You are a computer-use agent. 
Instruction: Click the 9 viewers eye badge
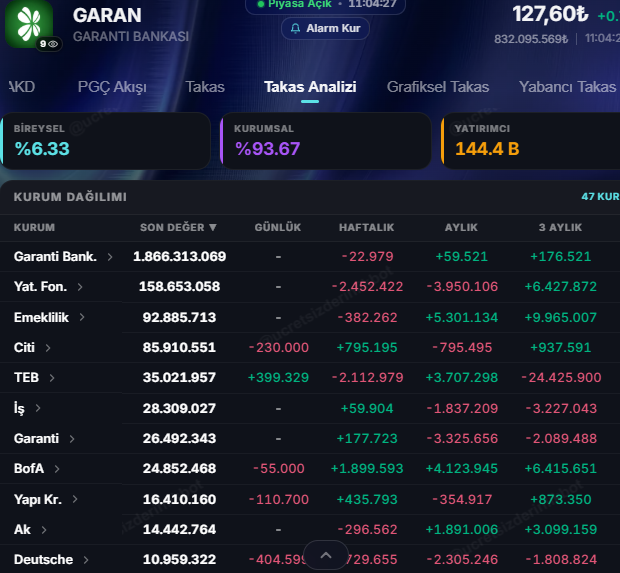[x=49, y=44]
